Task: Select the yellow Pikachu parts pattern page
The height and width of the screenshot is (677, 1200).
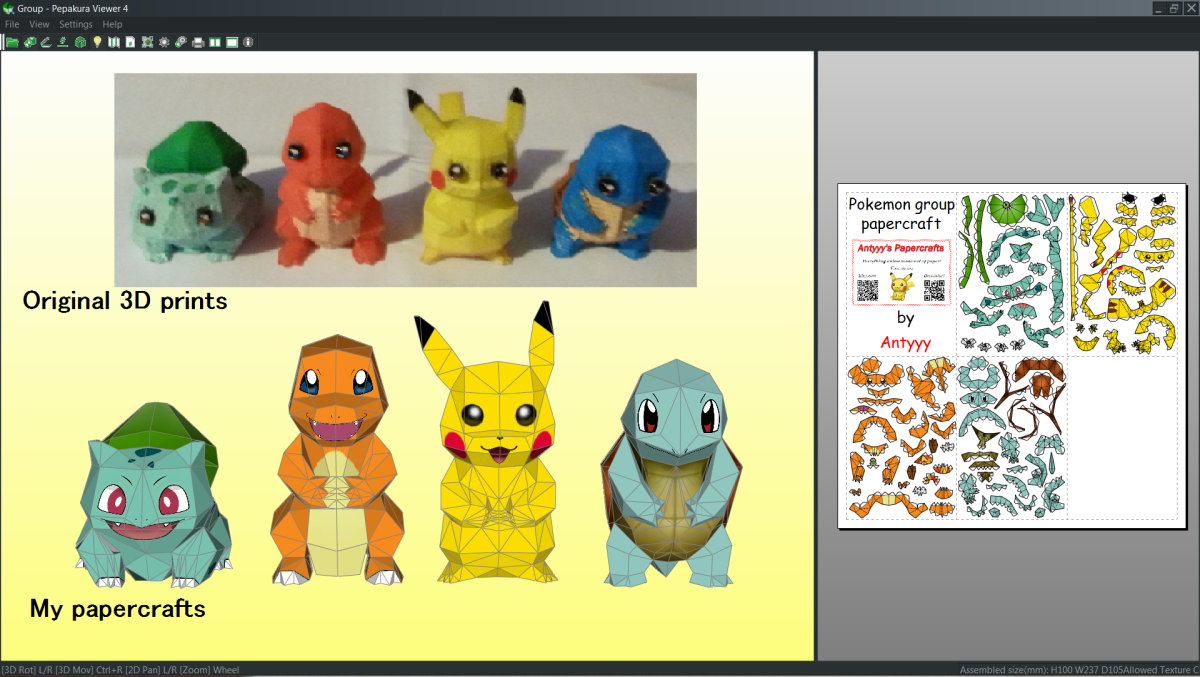Action: pos(1122,274)
